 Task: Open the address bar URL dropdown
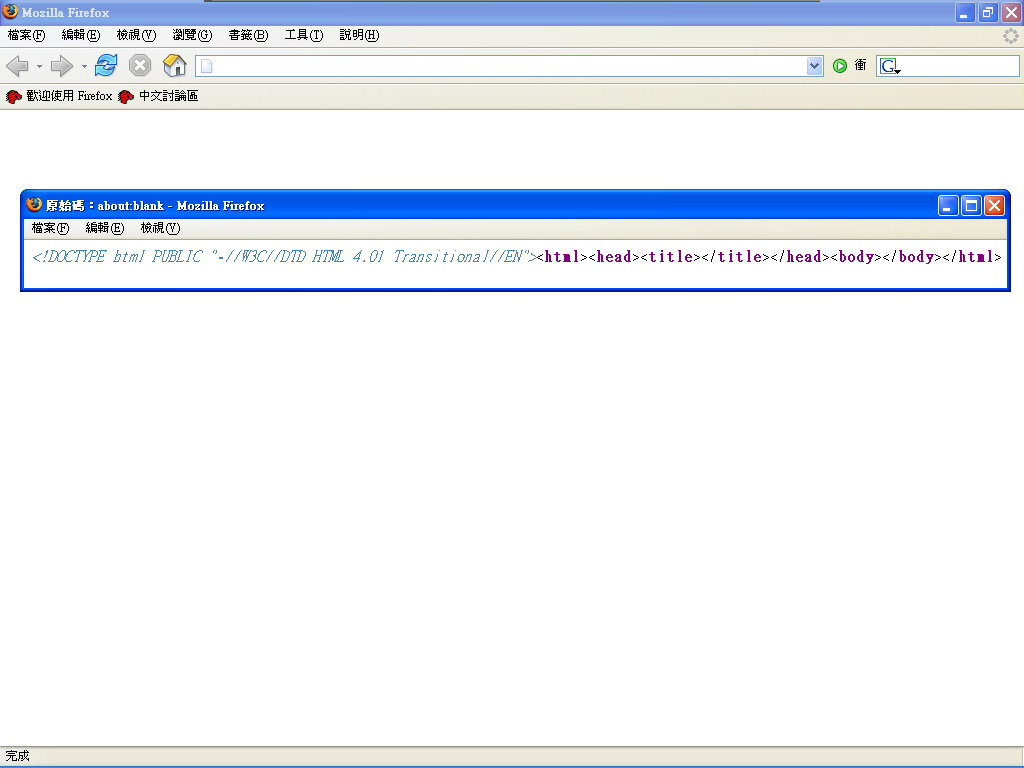click(814, 66)
